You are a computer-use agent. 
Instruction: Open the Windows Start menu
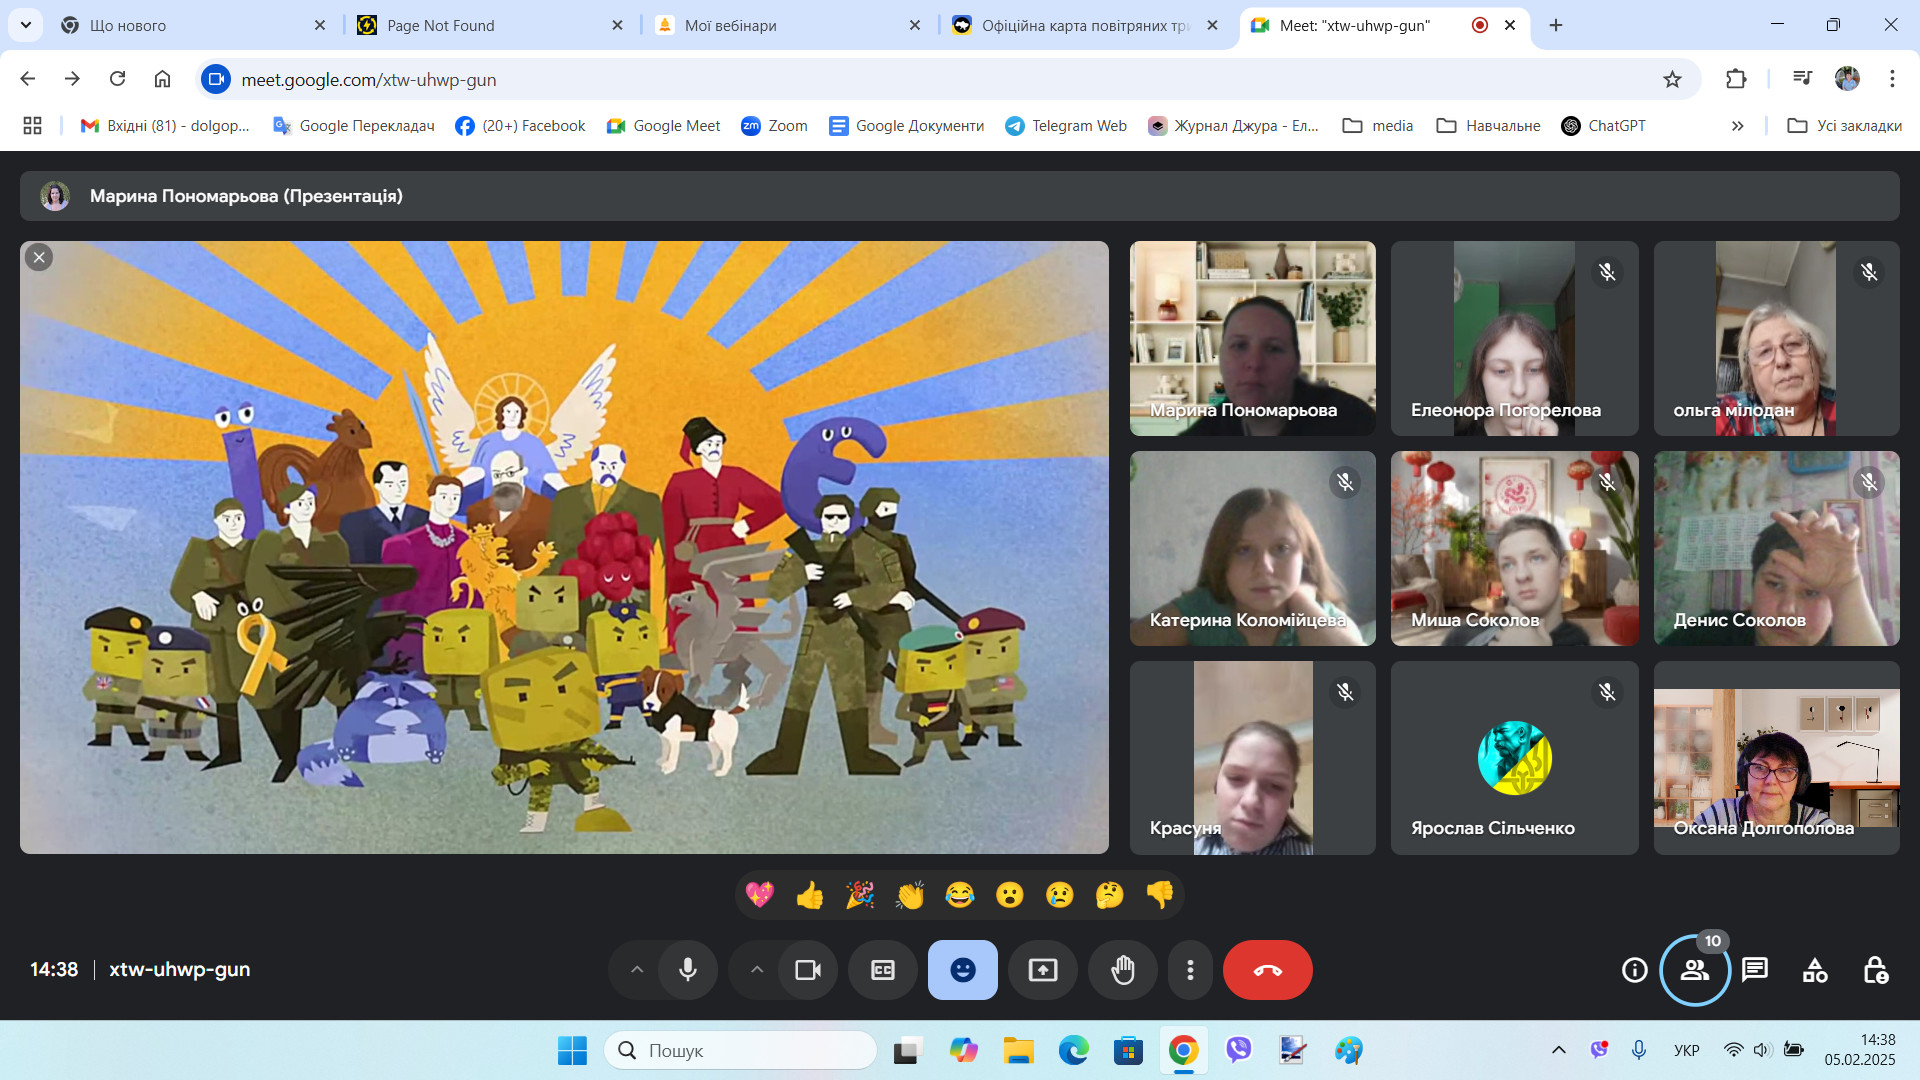[573, 1050]
